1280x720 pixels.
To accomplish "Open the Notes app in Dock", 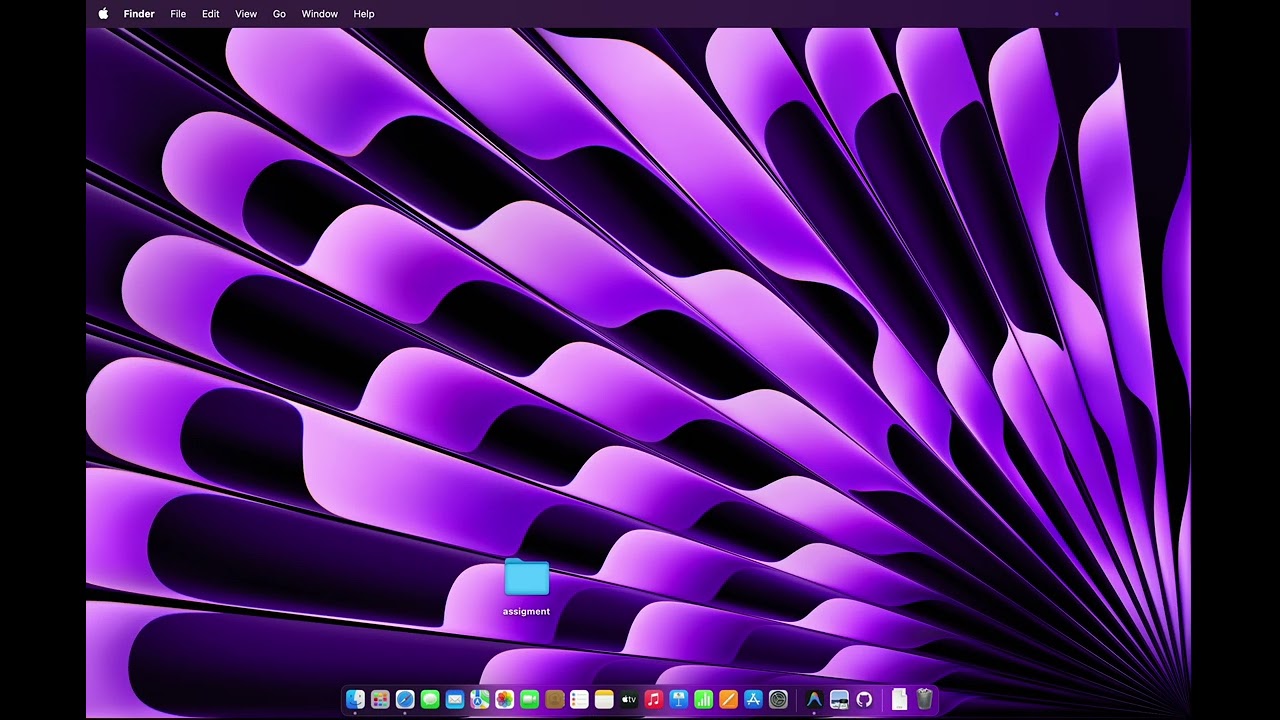I will tap(604, 699).
